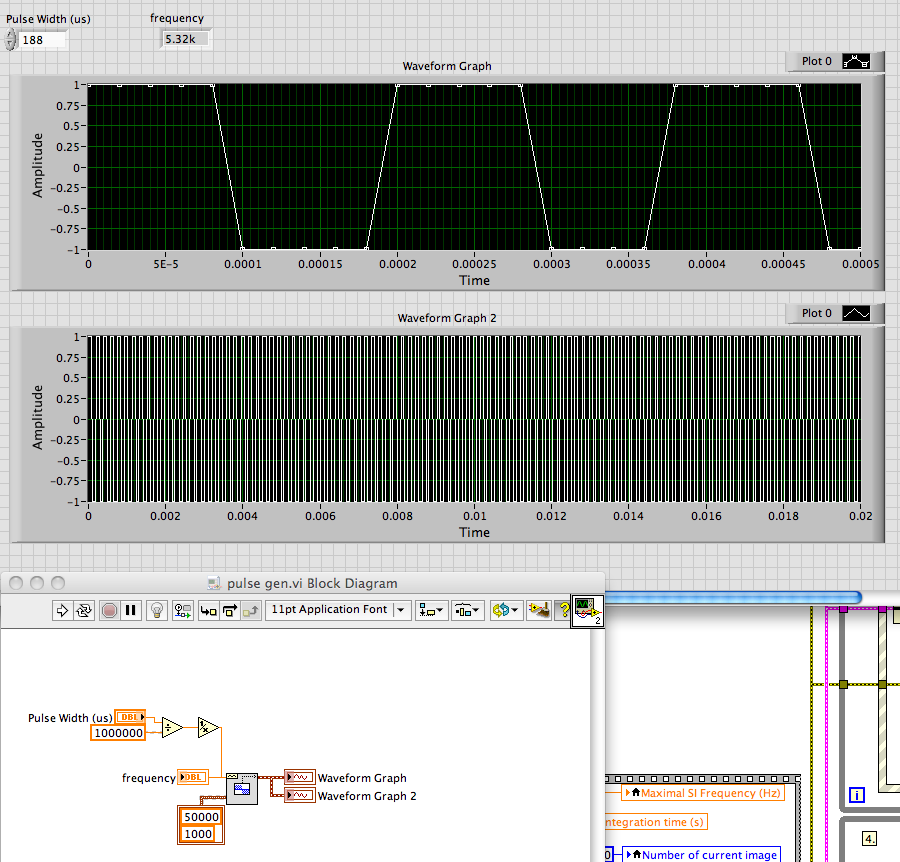900x862 pixels.
Task: Click the integration time (s) variable
Action: click(x=656, y=822)
